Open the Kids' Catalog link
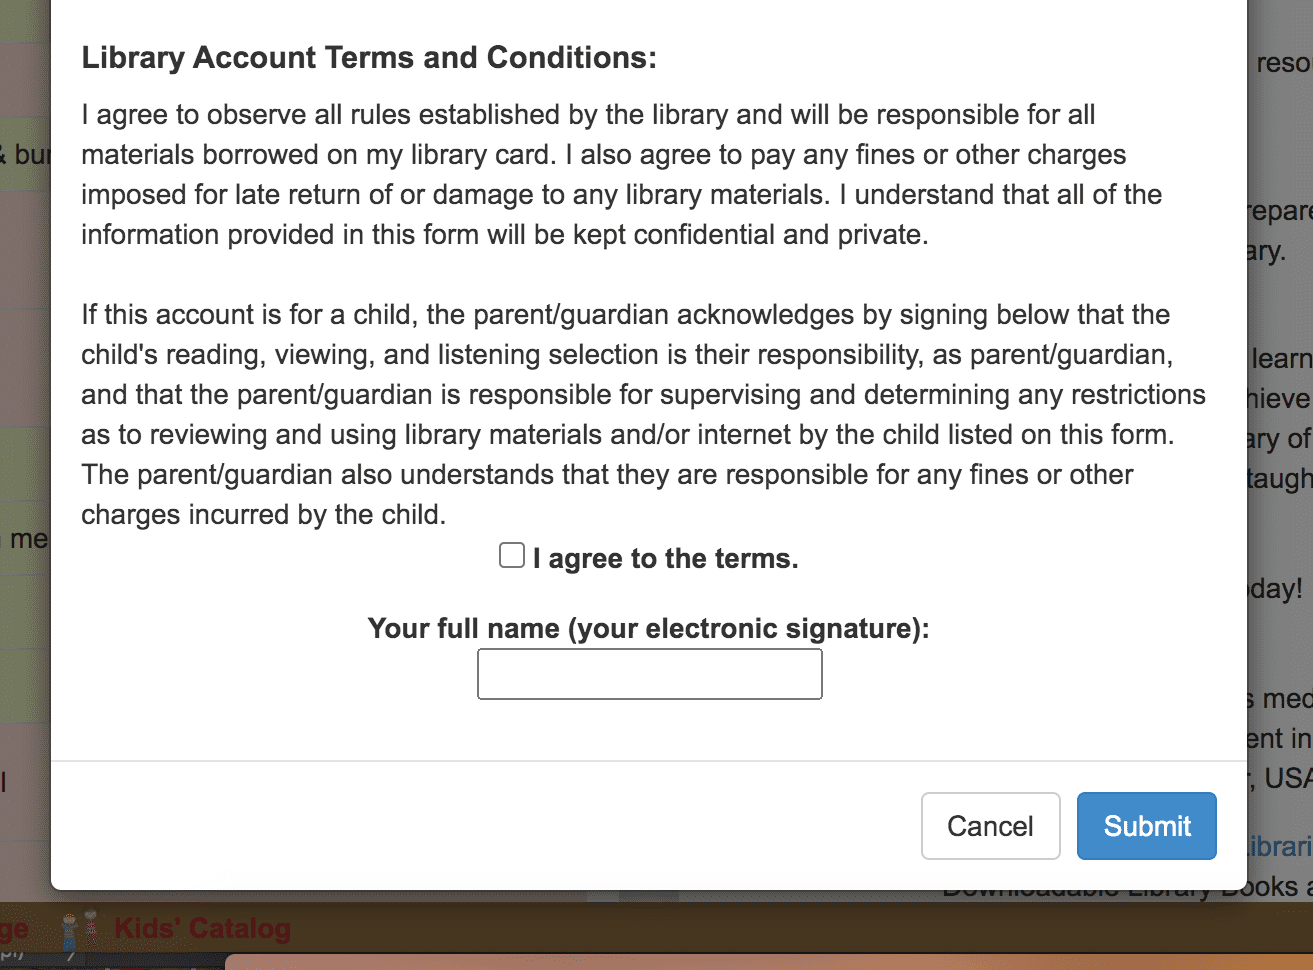This screenshot has width=1313, height=970. coord(202,929)
